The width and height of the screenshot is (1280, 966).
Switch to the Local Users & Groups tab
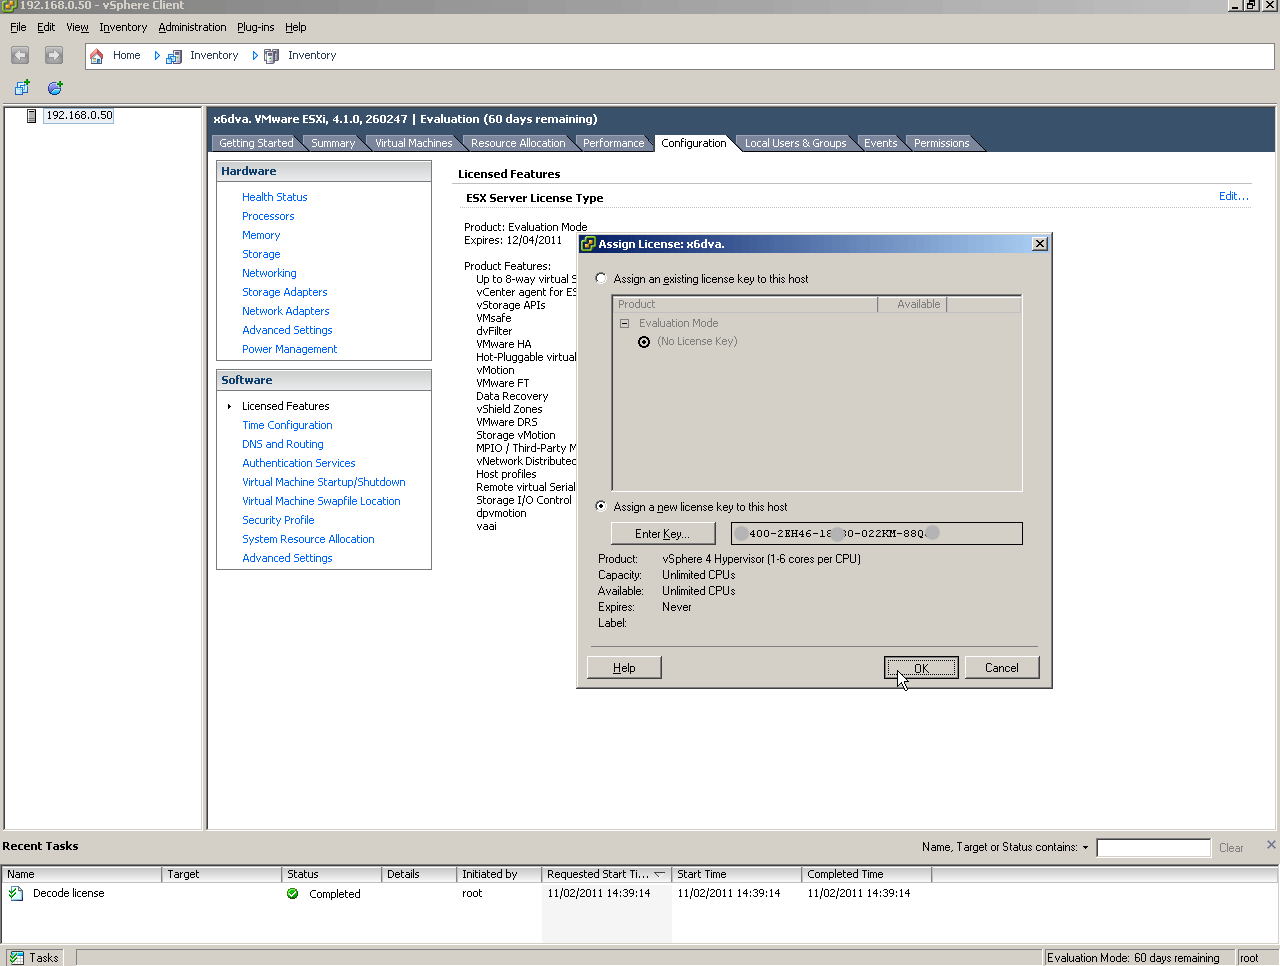[795, 143]
